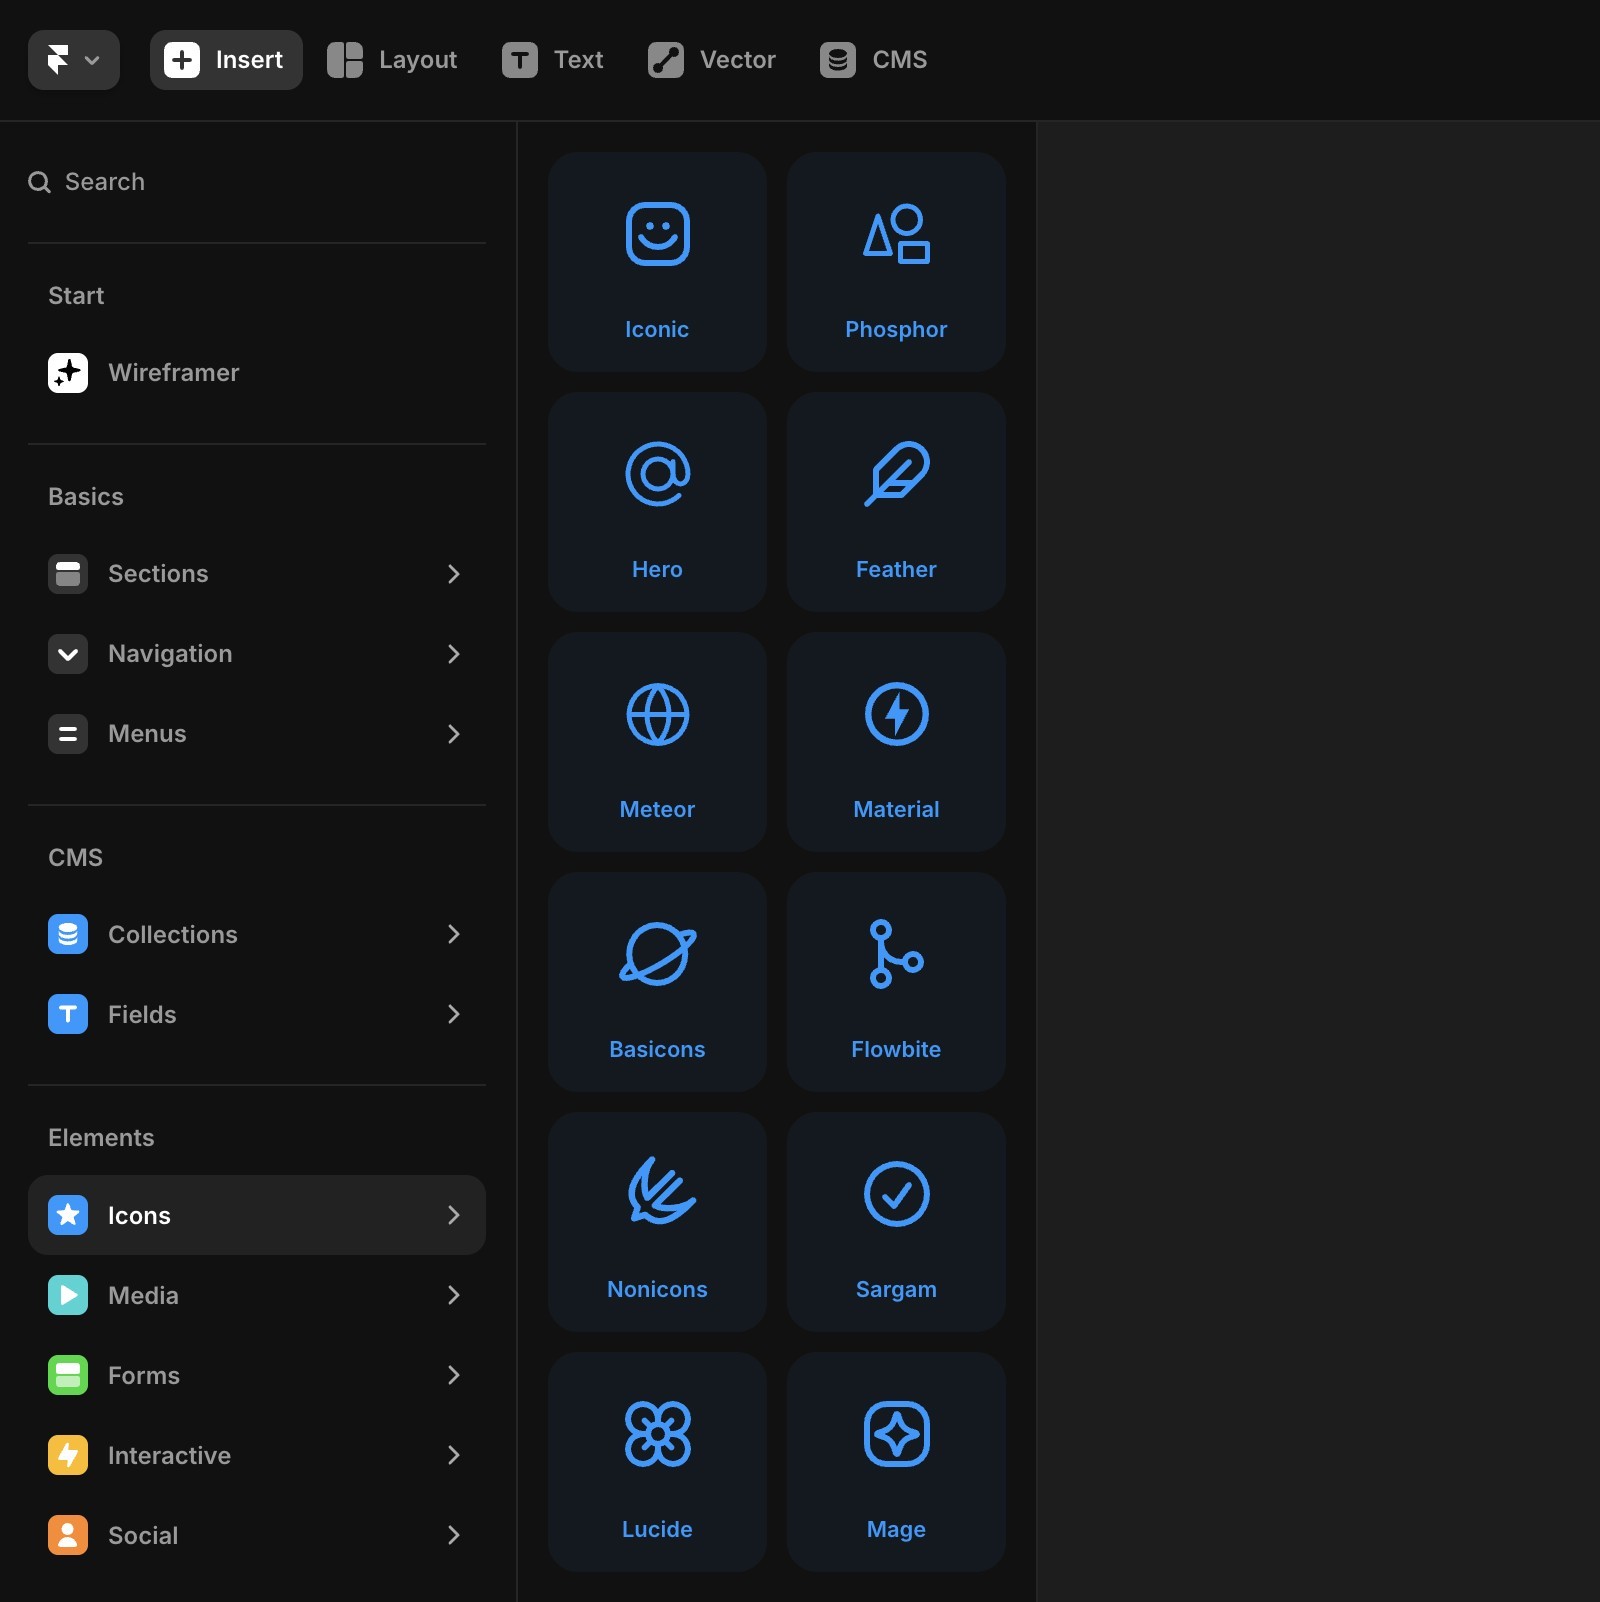The height and width of the screenshot is (1602, 1600).
Task: Open the Lucide icon library
Action: pyautogui.click(x=656, y=1461)
